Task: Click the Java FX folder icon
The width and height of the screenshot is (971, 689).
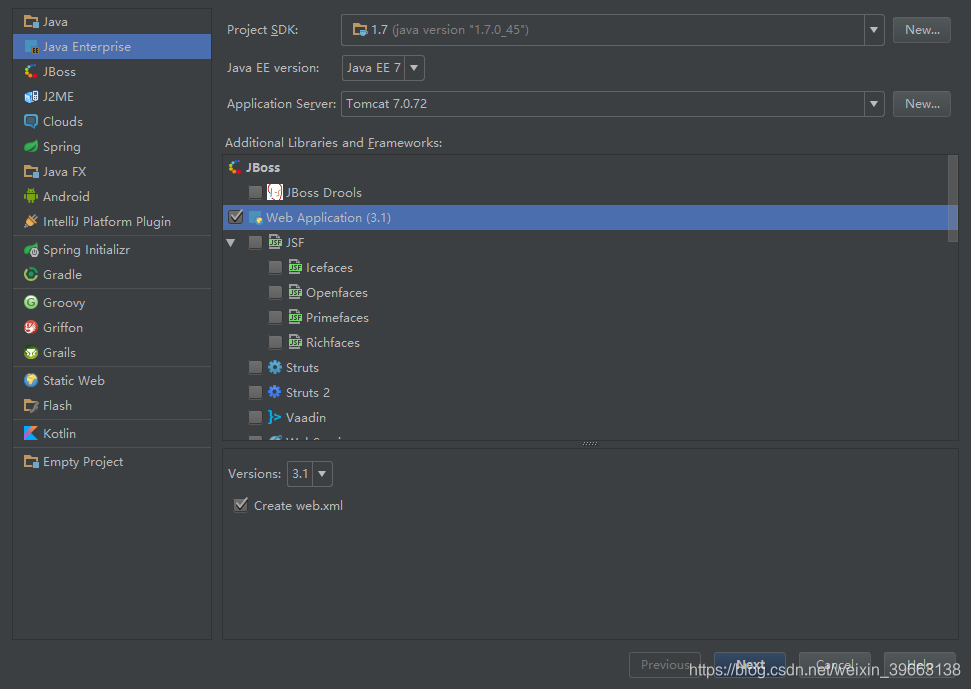Action: [x=31, y=171]
